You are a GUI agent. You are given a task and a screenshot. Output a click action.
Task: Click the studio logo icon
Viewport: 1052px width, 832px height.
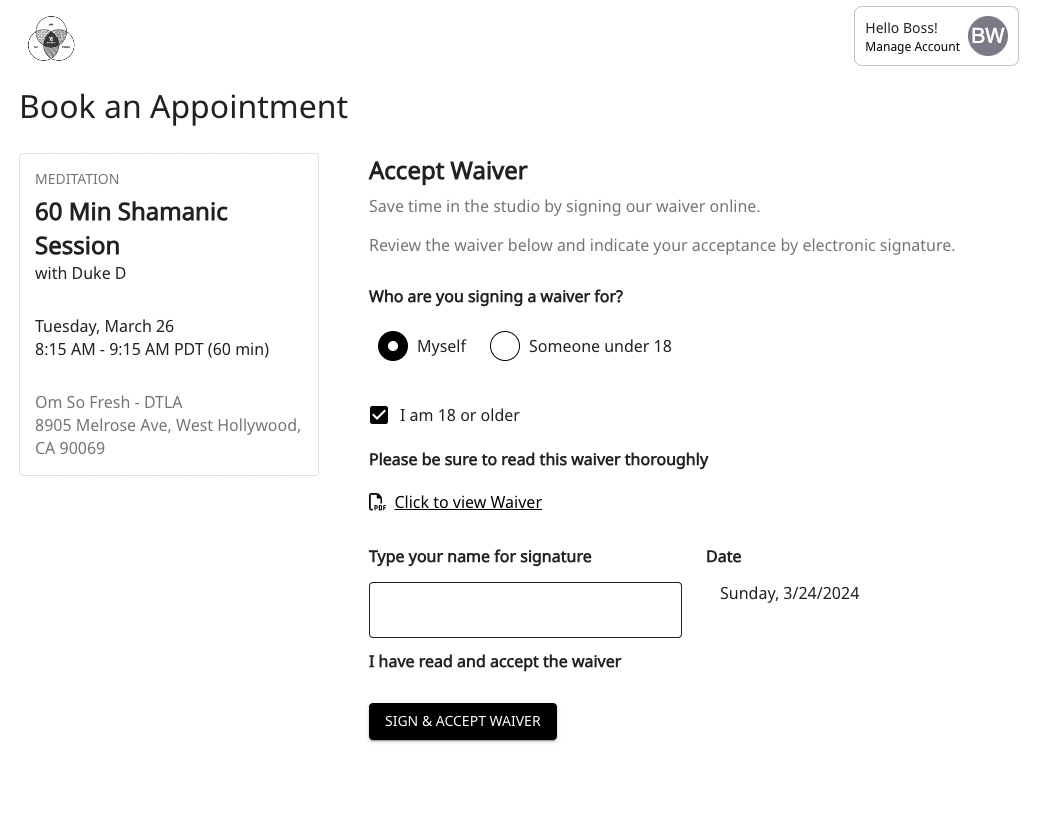click(51, 39)
